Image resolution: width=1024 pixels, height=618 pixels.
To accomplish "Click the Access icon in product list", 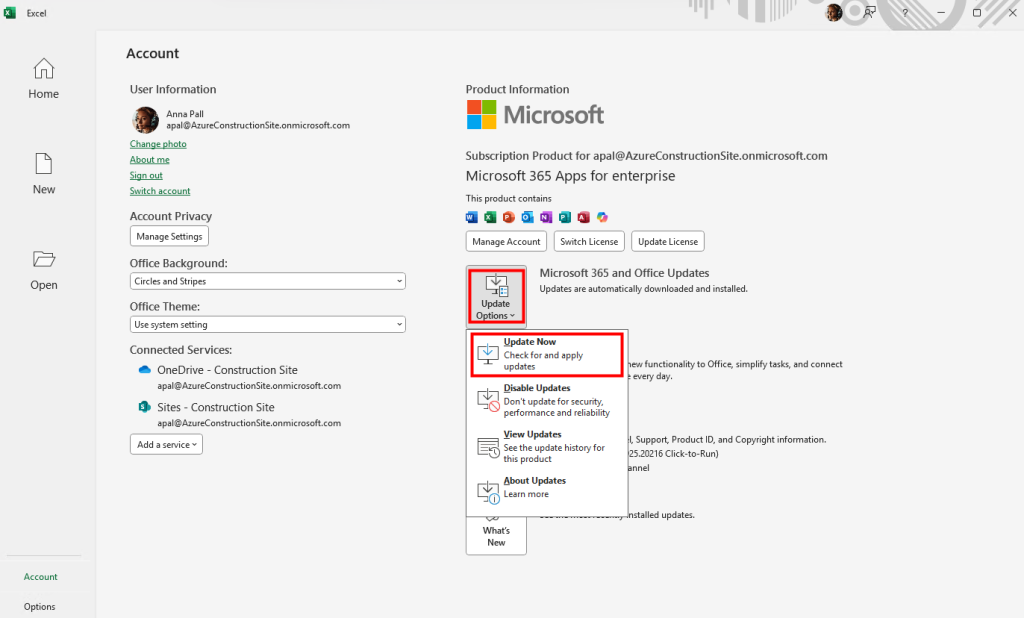I will (583, 218).
